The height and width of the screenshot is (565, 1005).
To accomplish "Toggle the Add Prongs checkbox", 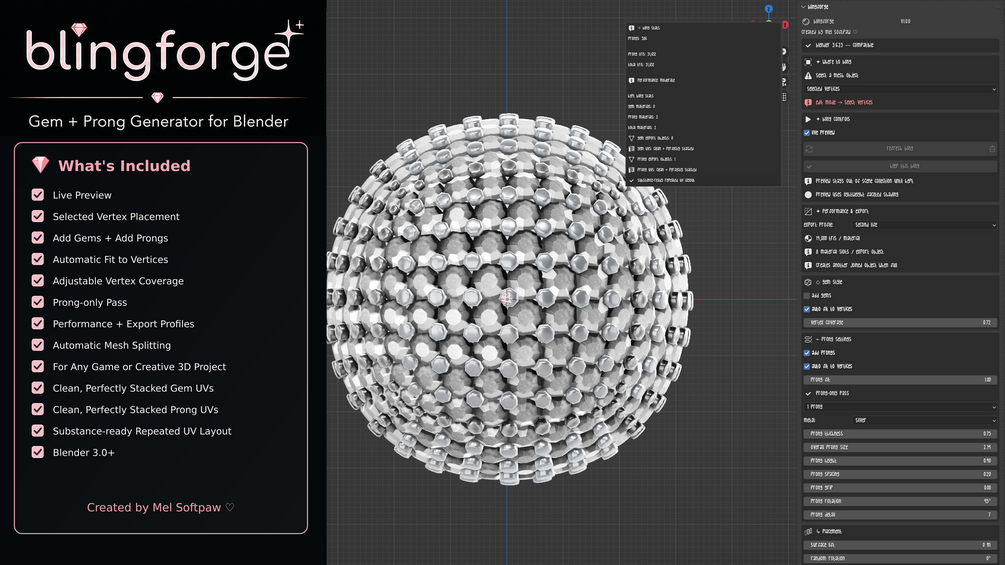I will point(807,353).
